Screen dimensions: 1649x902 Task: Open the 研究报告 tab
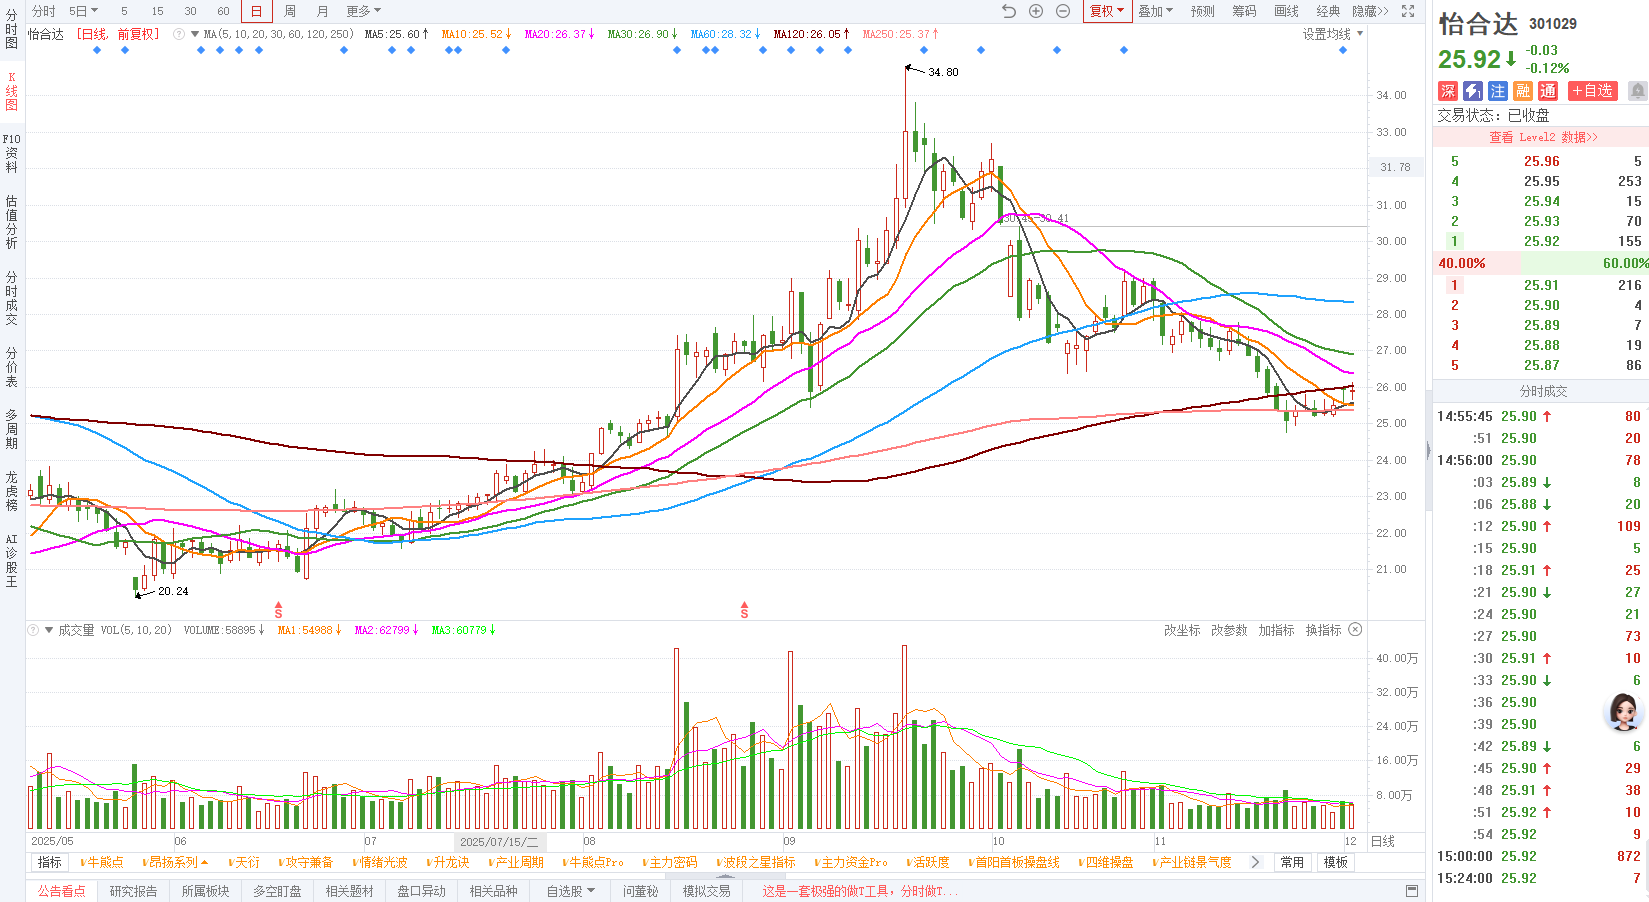click(x=133, y=891)
